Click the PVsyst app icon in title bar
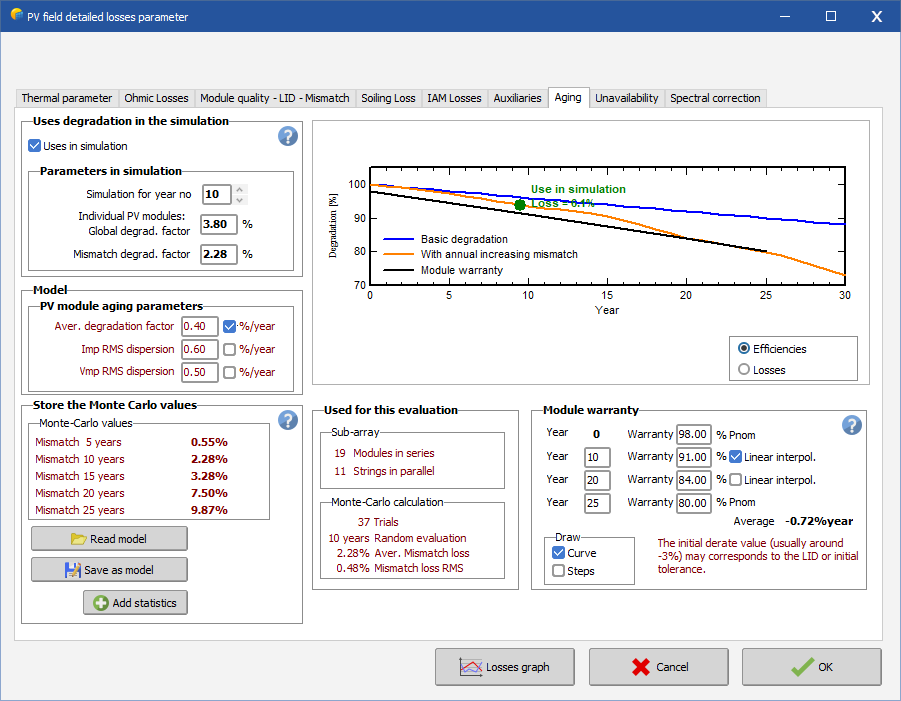This screenshot has width=901, height=701. (17, 15)
